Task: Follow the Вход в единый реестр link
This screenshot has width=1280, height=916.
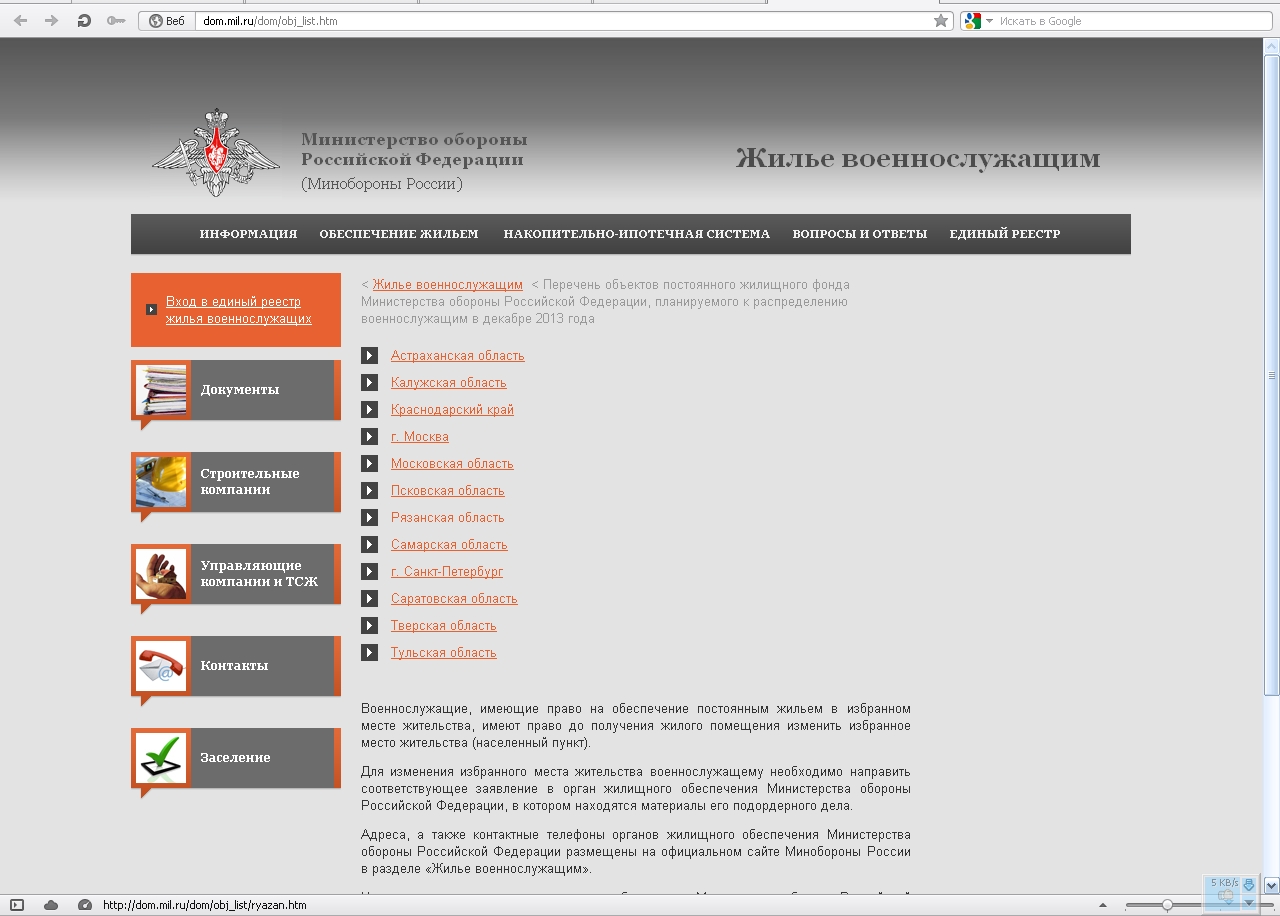Action: pos(238,310)
